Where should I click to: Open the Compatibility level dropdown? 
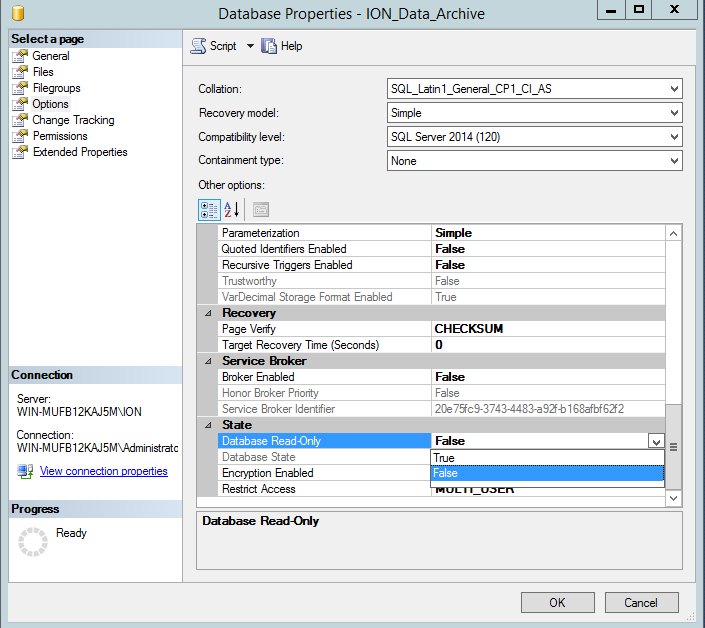point(674,137)
